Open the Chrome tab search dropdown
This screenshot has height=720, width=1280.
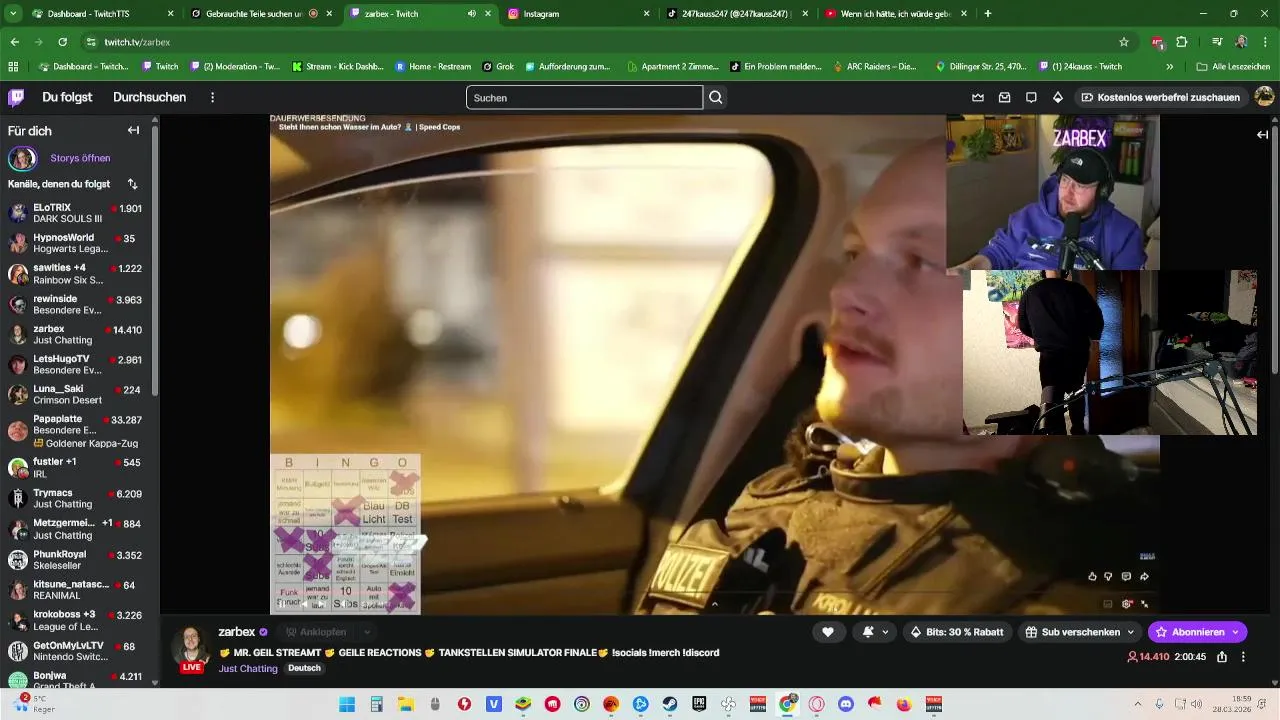point(13,14)
